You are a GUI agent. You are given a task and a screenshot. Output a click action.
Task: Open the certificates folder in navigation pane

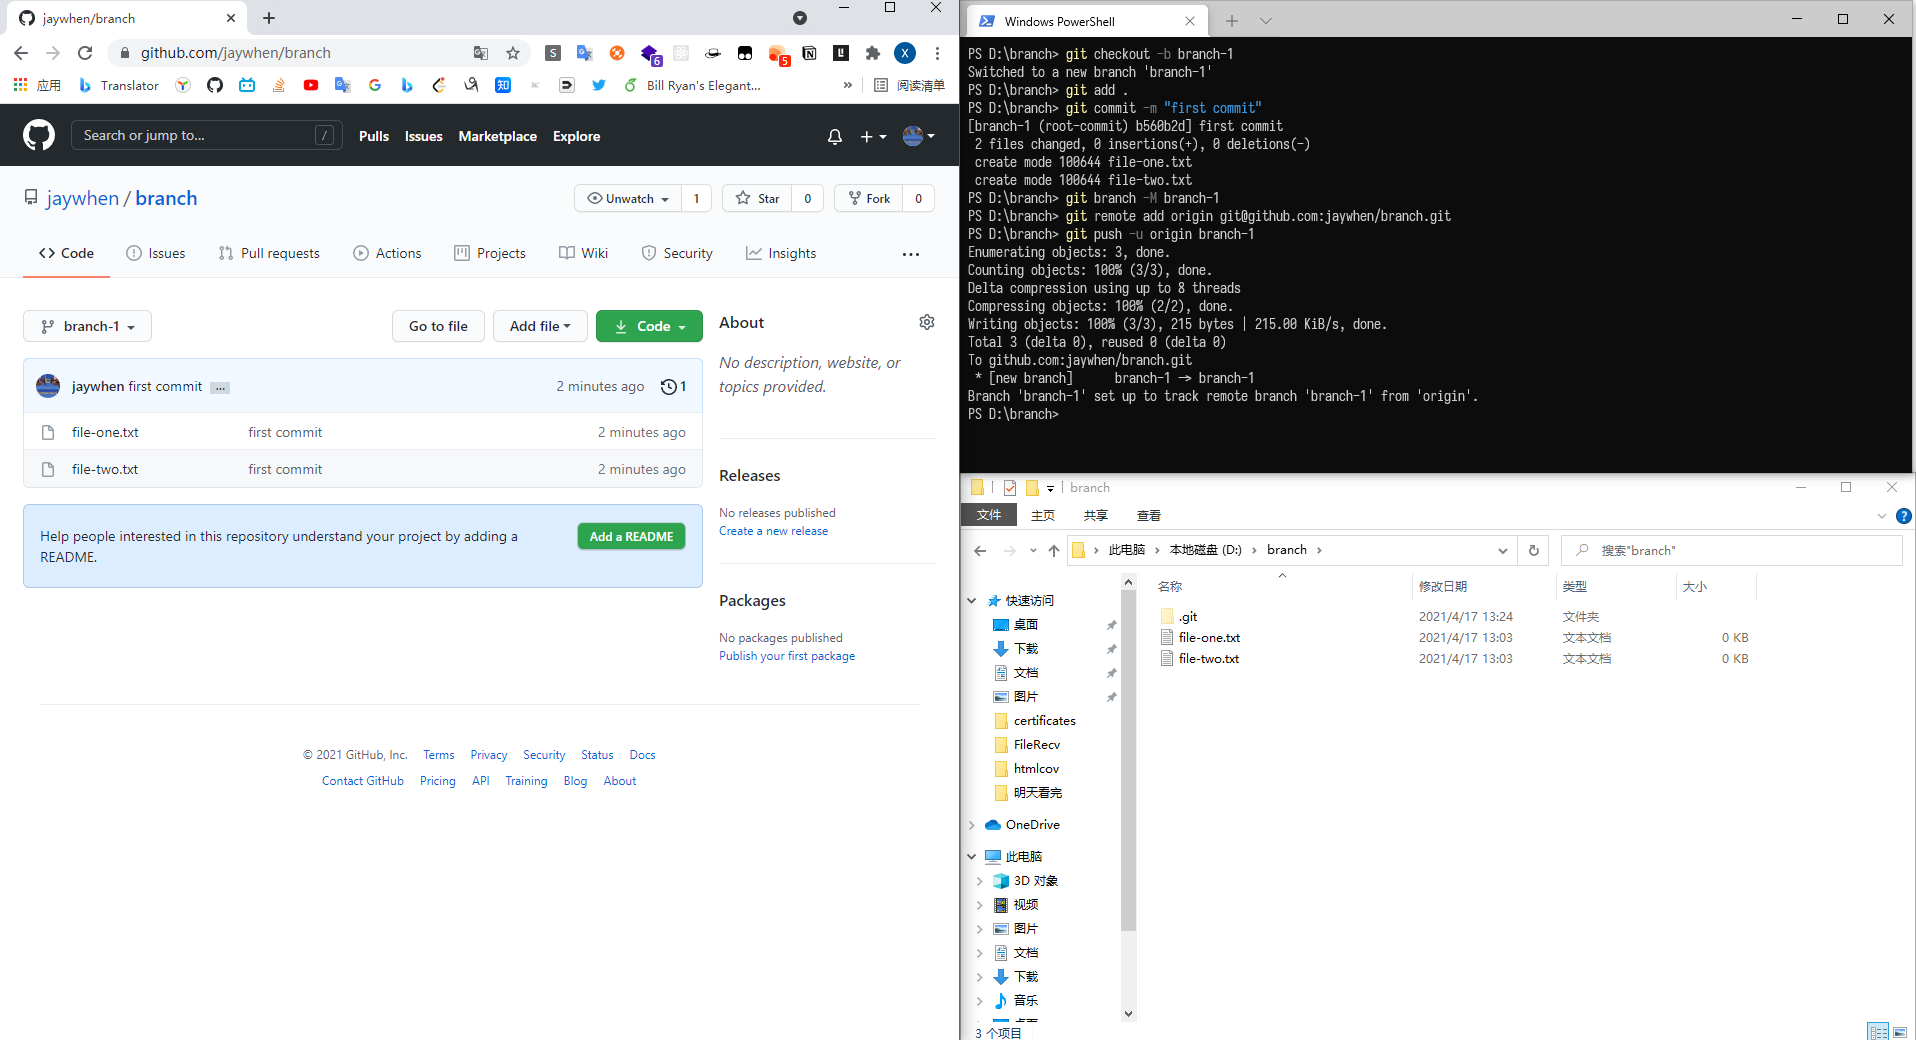click(x=1044, y=721)
